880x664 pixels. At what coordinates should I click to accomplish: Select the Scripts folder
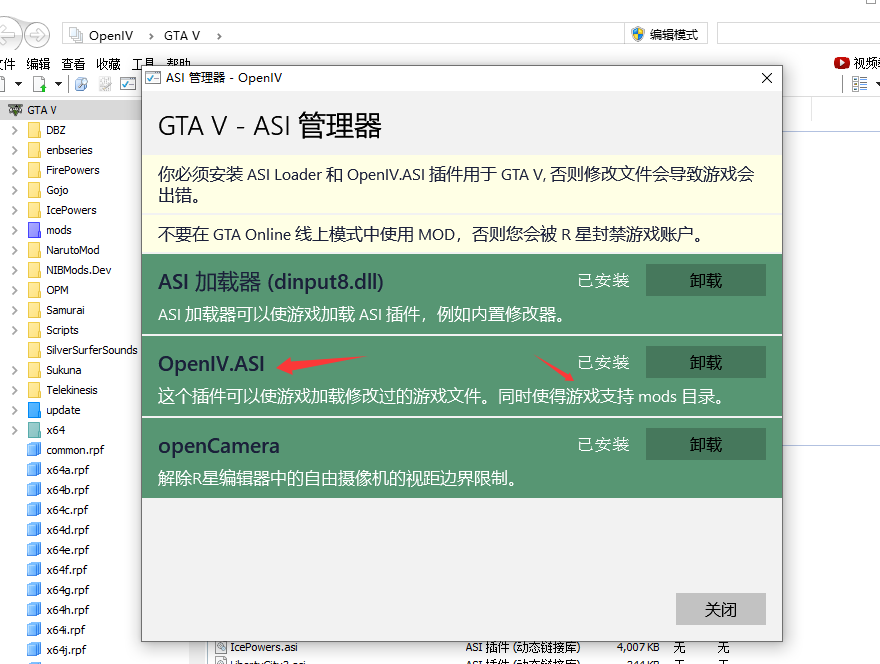(x=62, y=330)
